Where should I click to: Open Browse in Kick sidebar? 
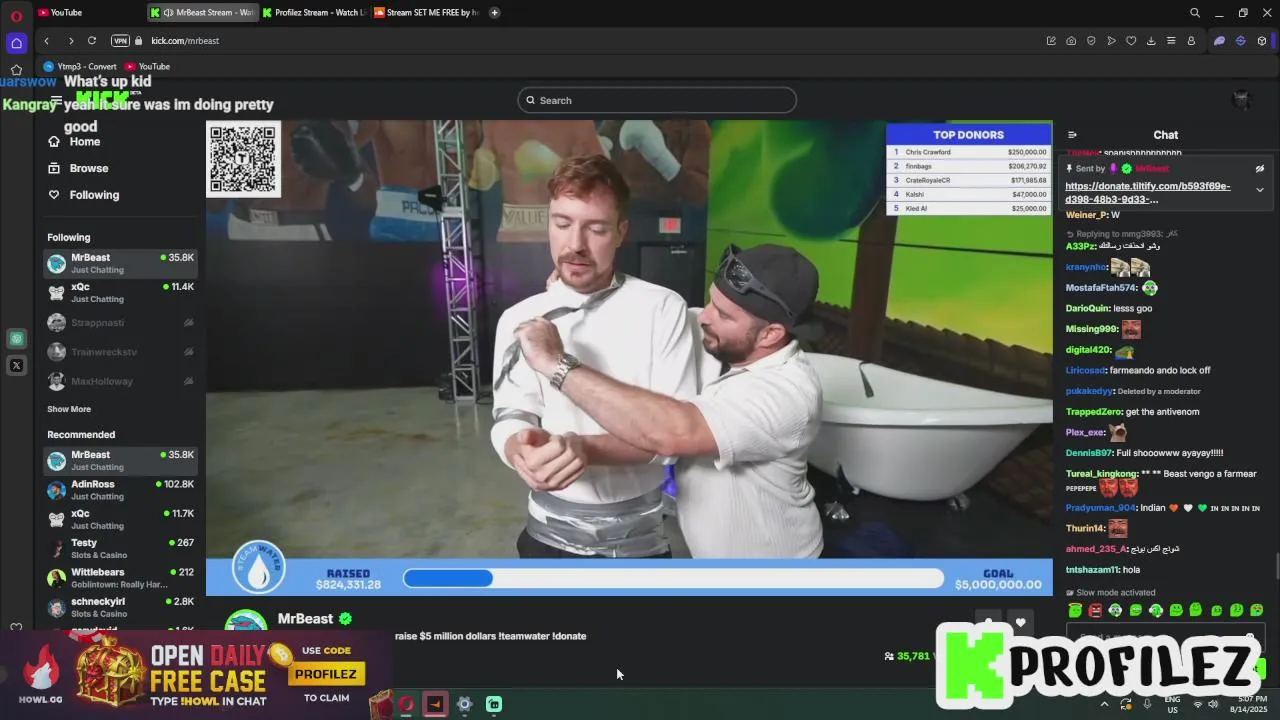pos(78,168)
